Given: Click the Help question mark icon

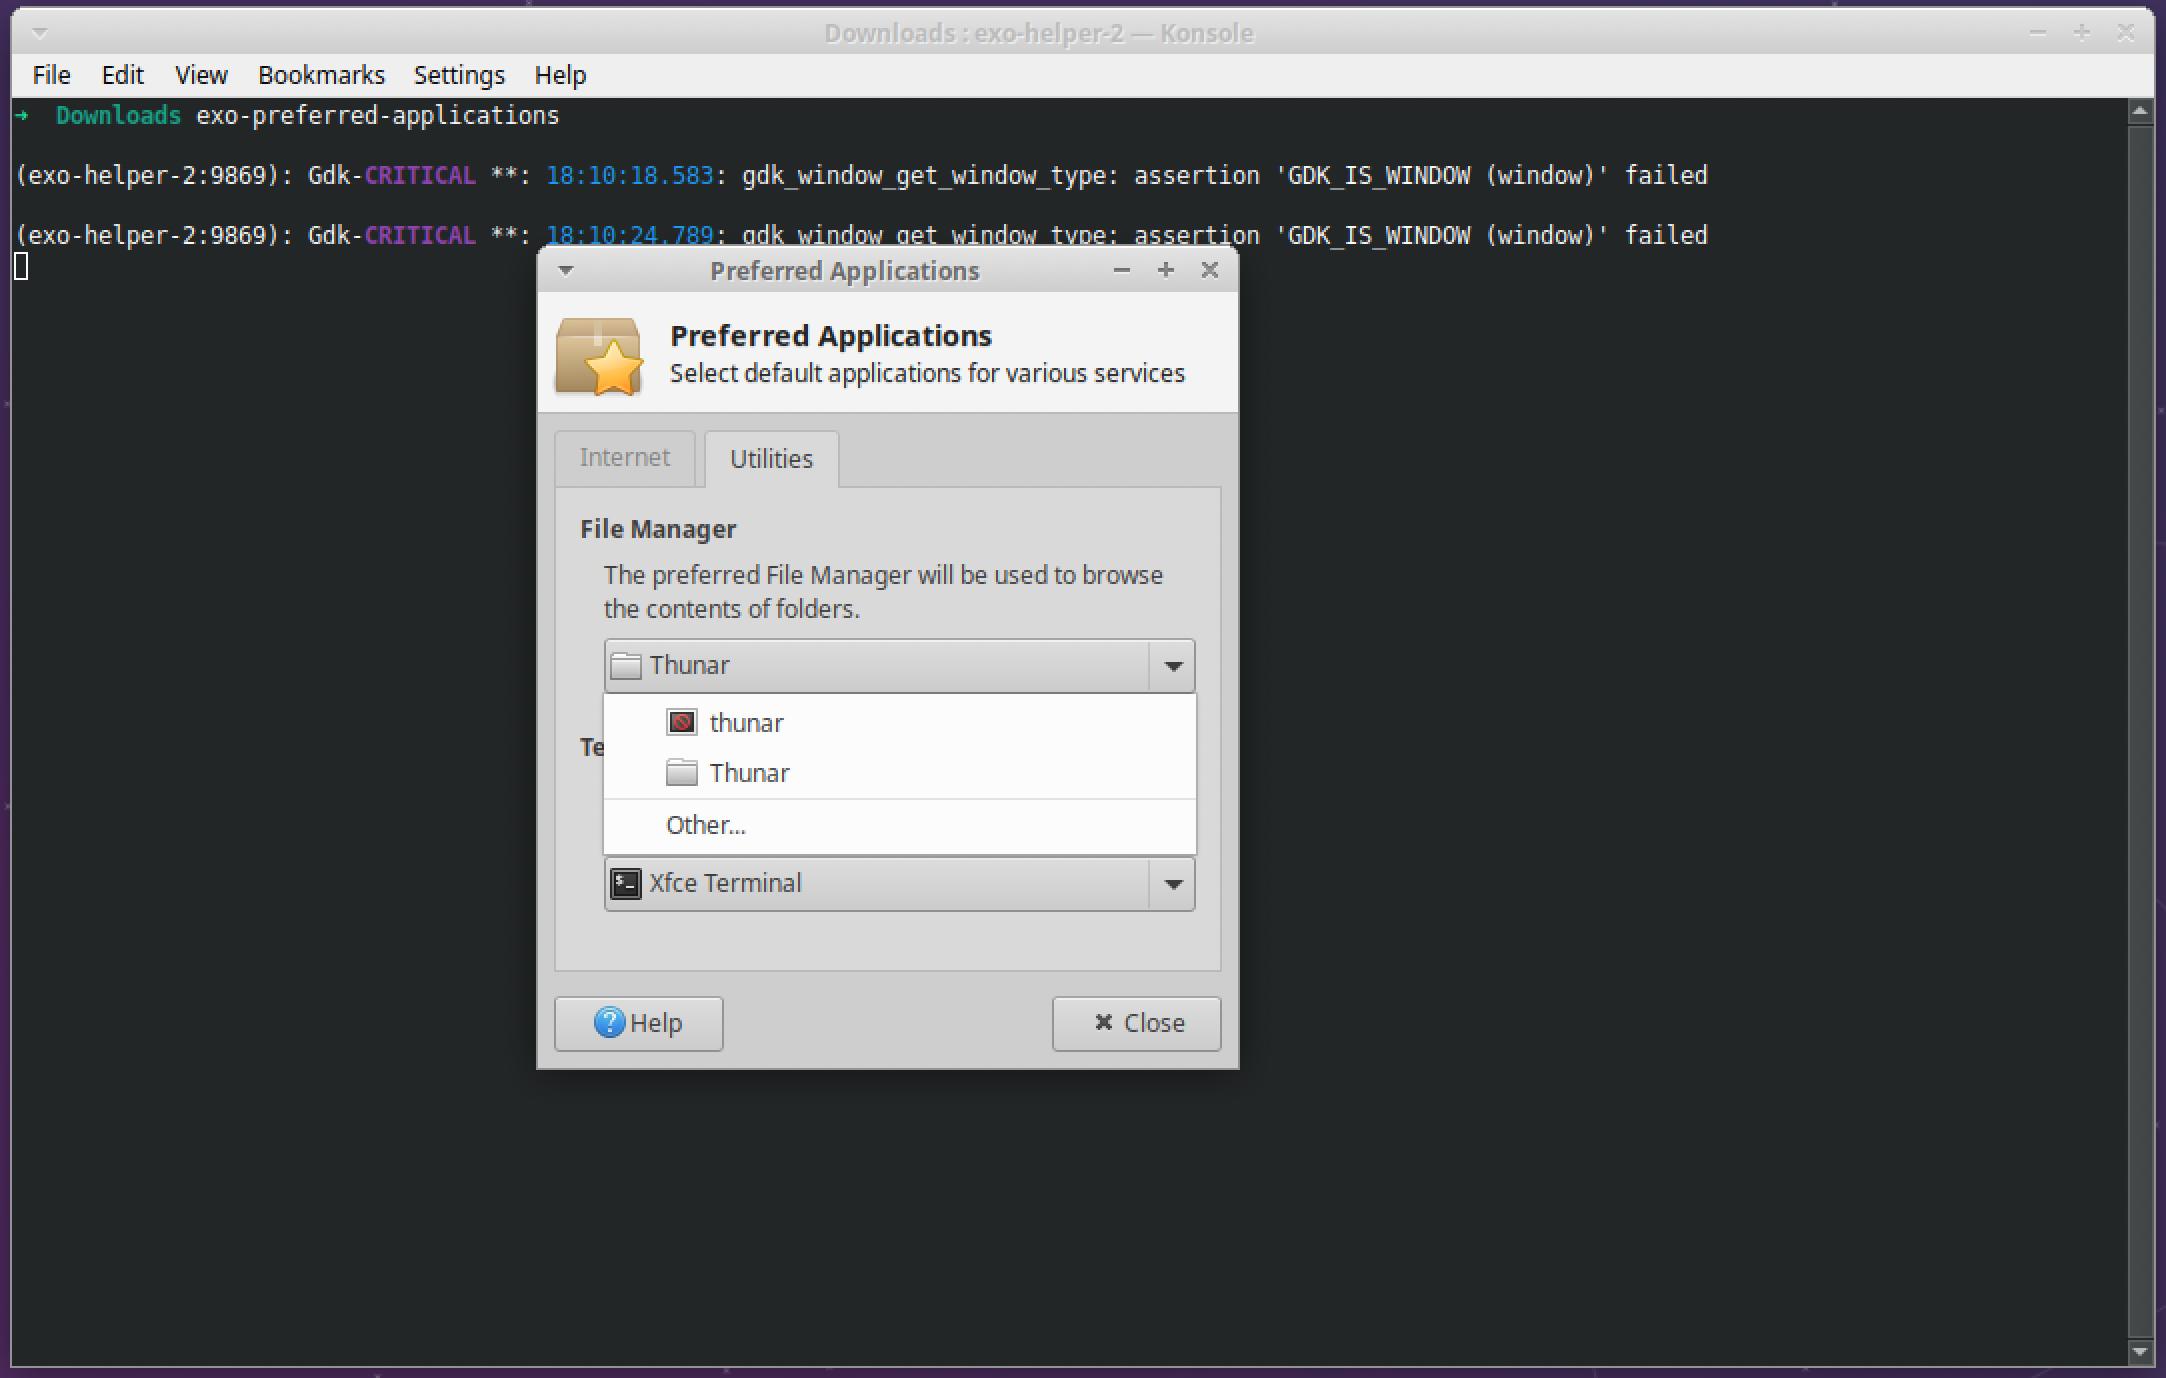Looking at the screenshot, I should pos(609,1023).
